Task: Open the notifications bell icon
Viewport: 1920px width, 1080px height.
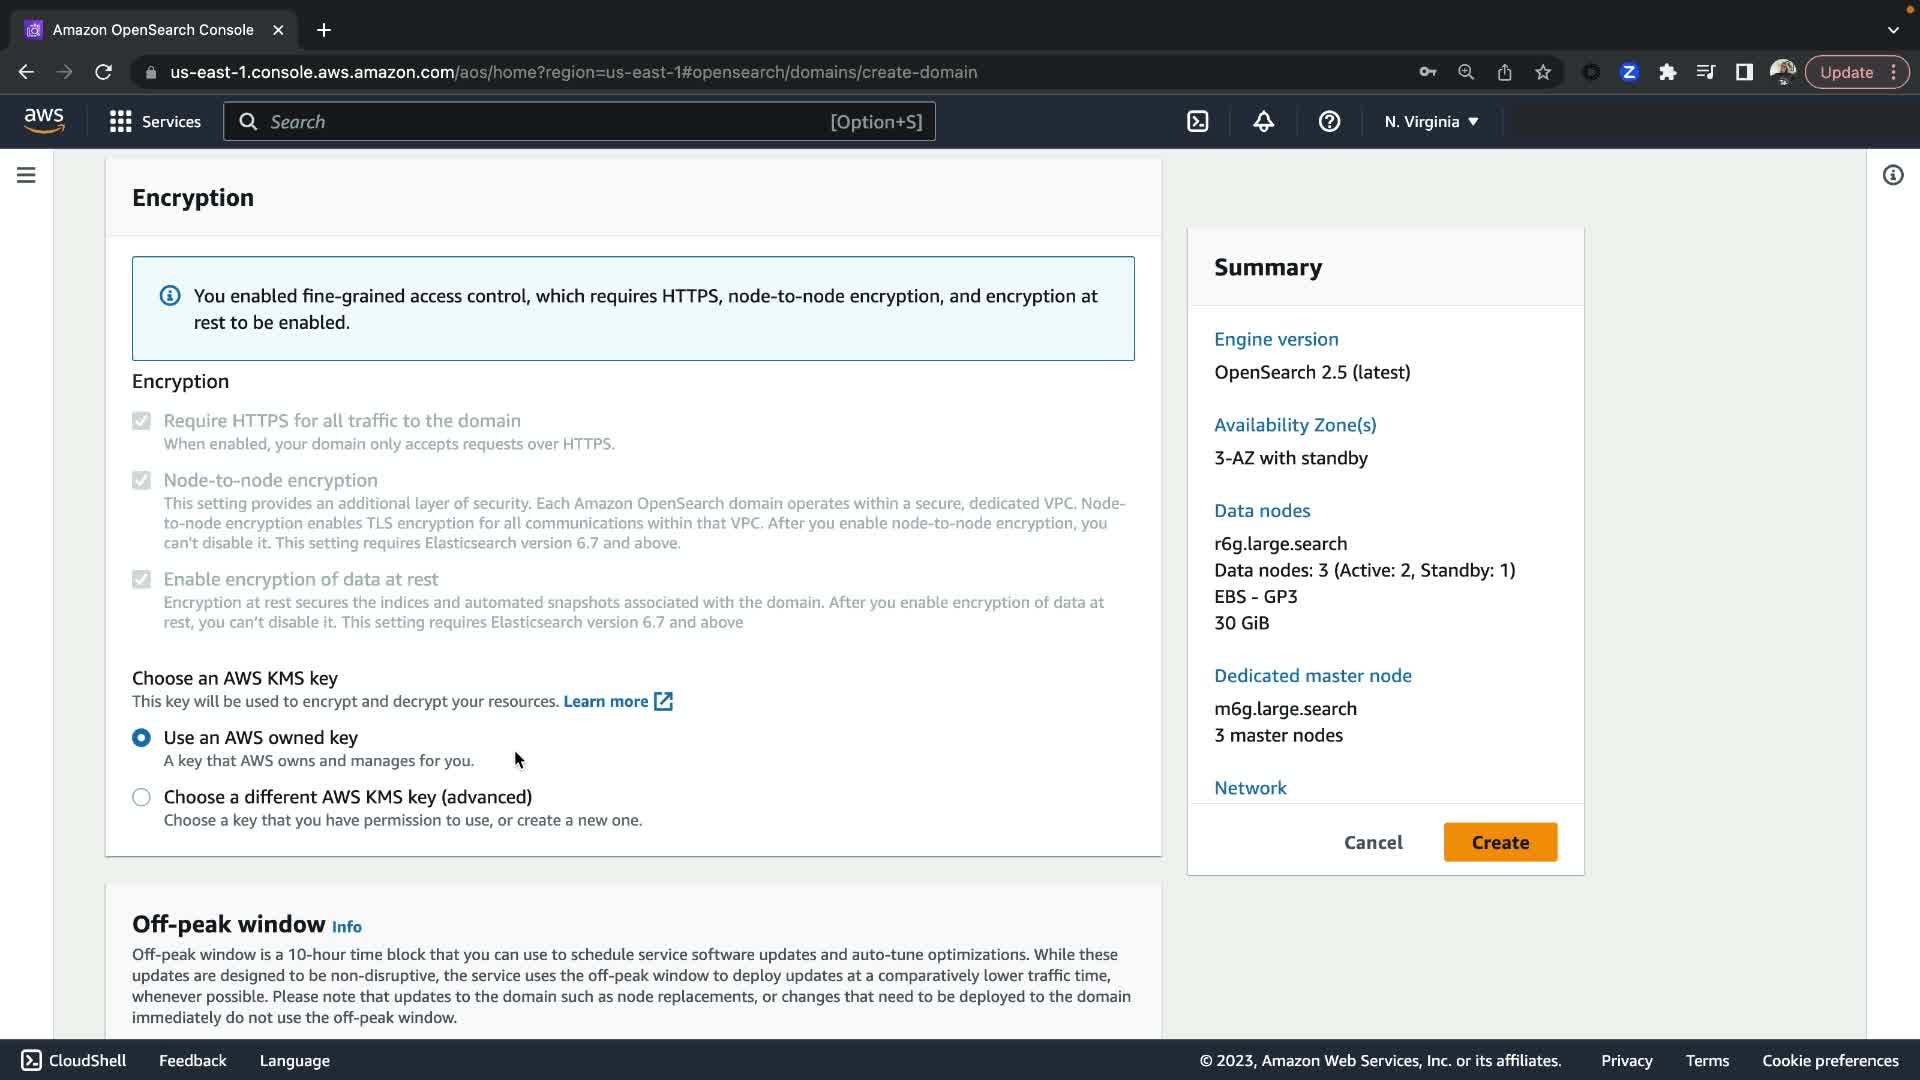Action: (1263, 122)
